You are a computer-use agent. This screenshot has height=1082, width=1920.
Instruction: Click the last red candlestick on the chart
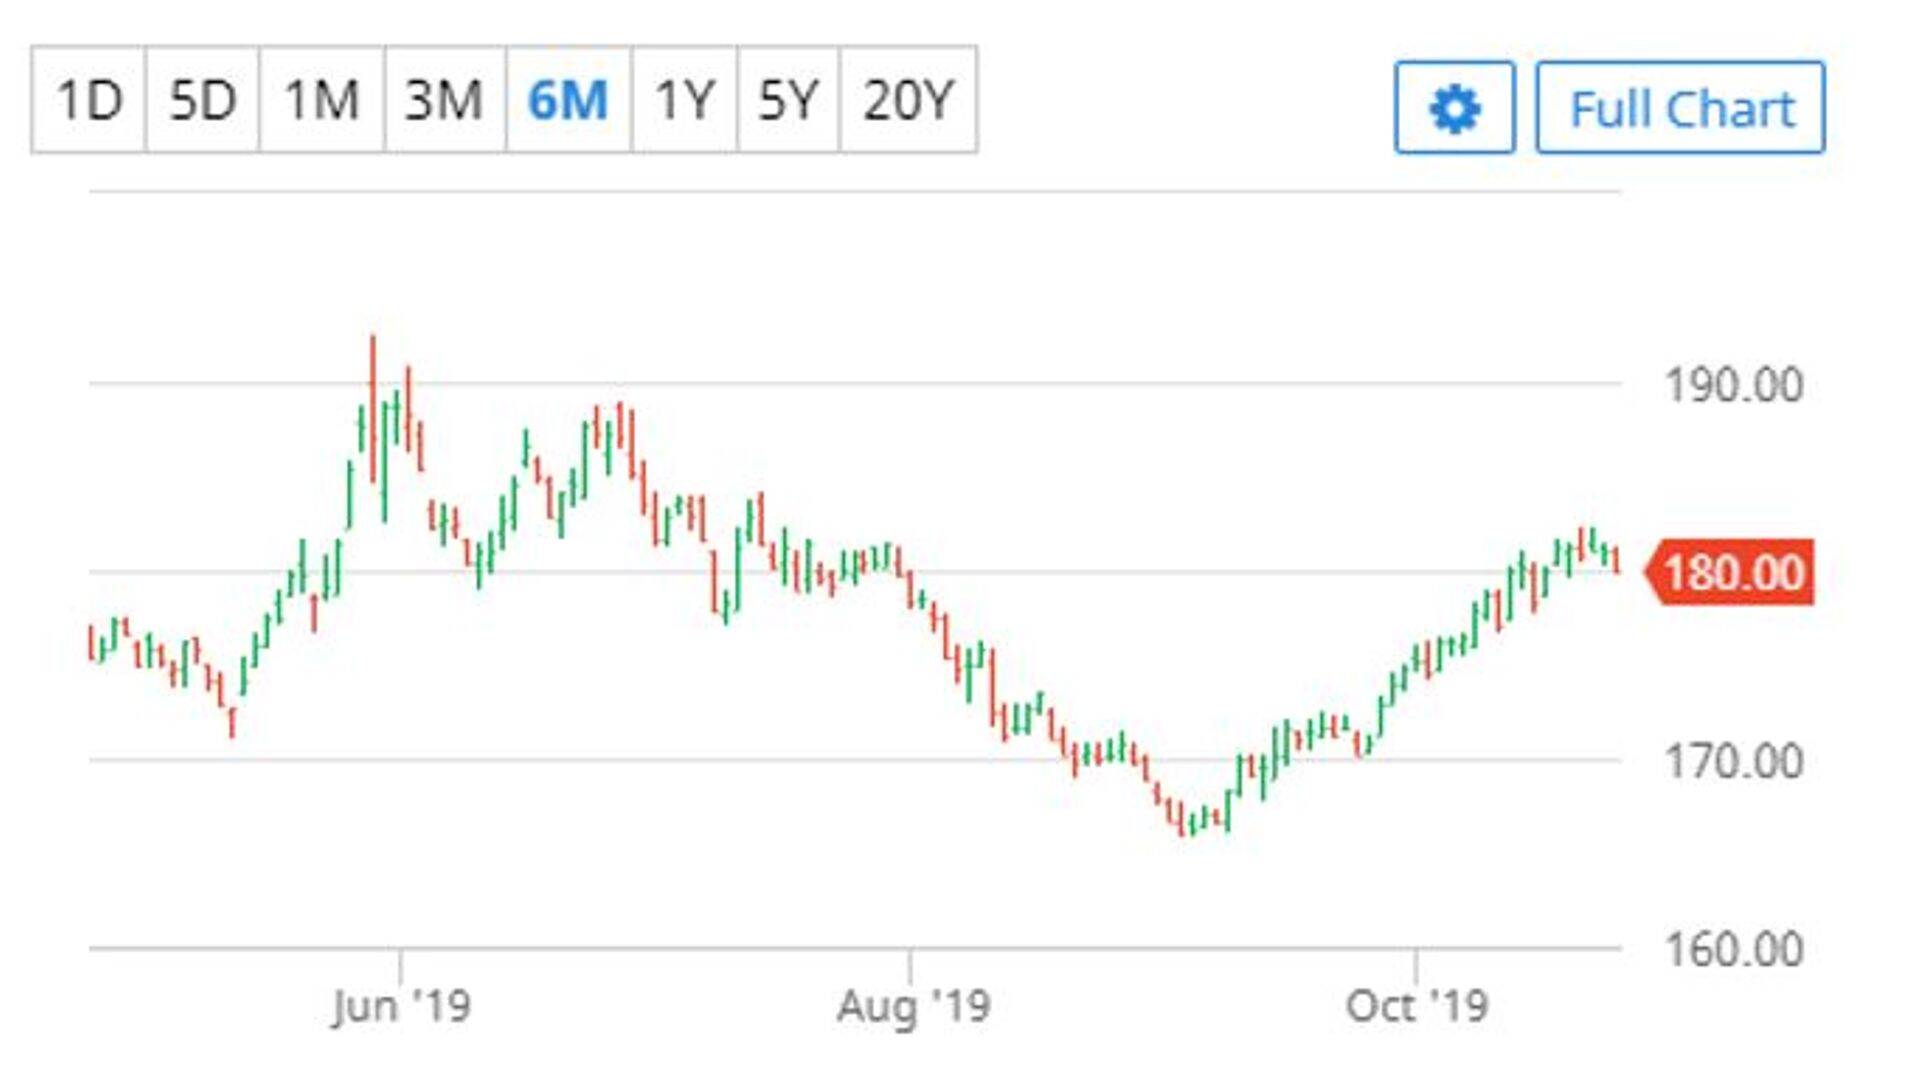1616,560
